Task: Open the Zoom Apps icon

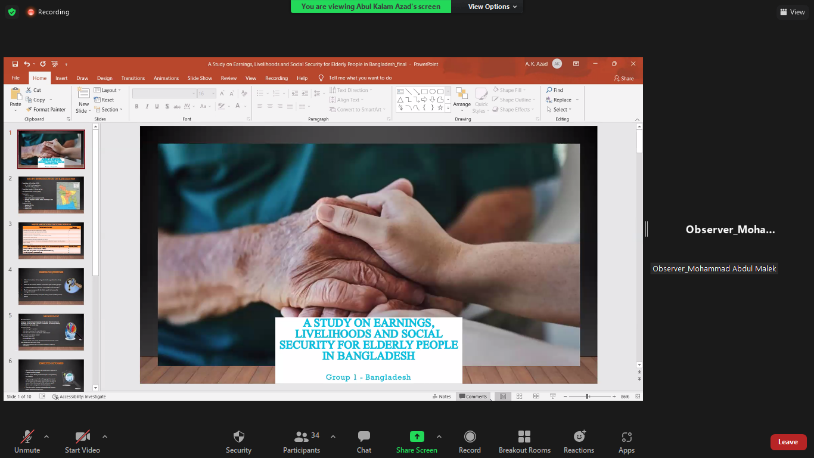Action: tap(627, 436)
